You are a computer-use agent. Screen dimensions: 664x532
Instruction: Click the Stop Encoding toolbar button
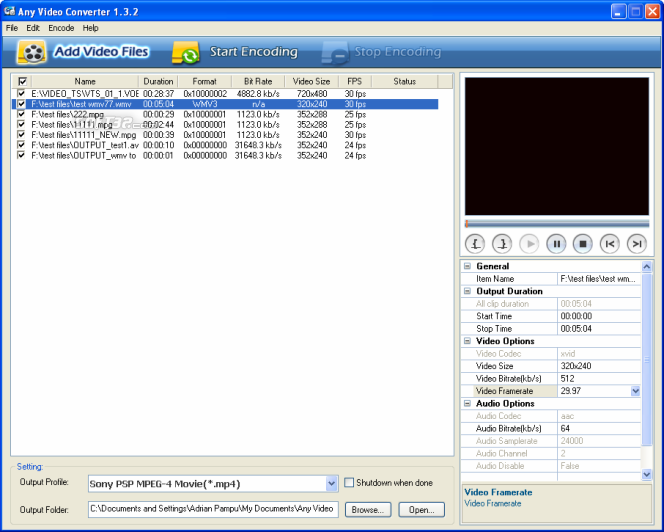(381, 52)
